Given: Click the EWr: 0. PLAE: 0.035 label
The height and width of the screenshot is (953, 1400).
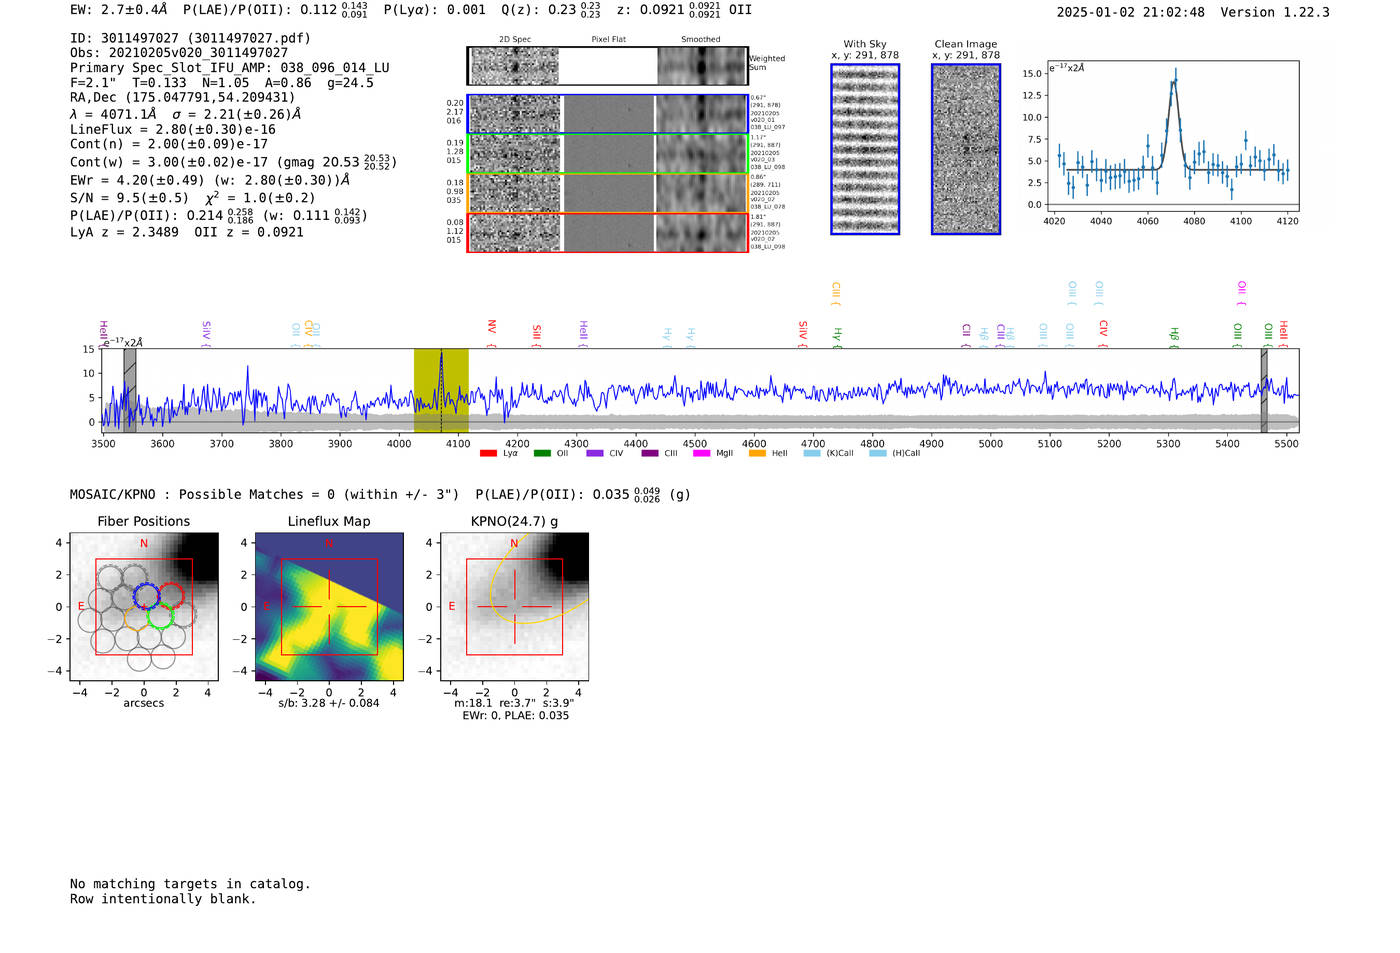Looking at the screenshot, I should pos(515,716).
